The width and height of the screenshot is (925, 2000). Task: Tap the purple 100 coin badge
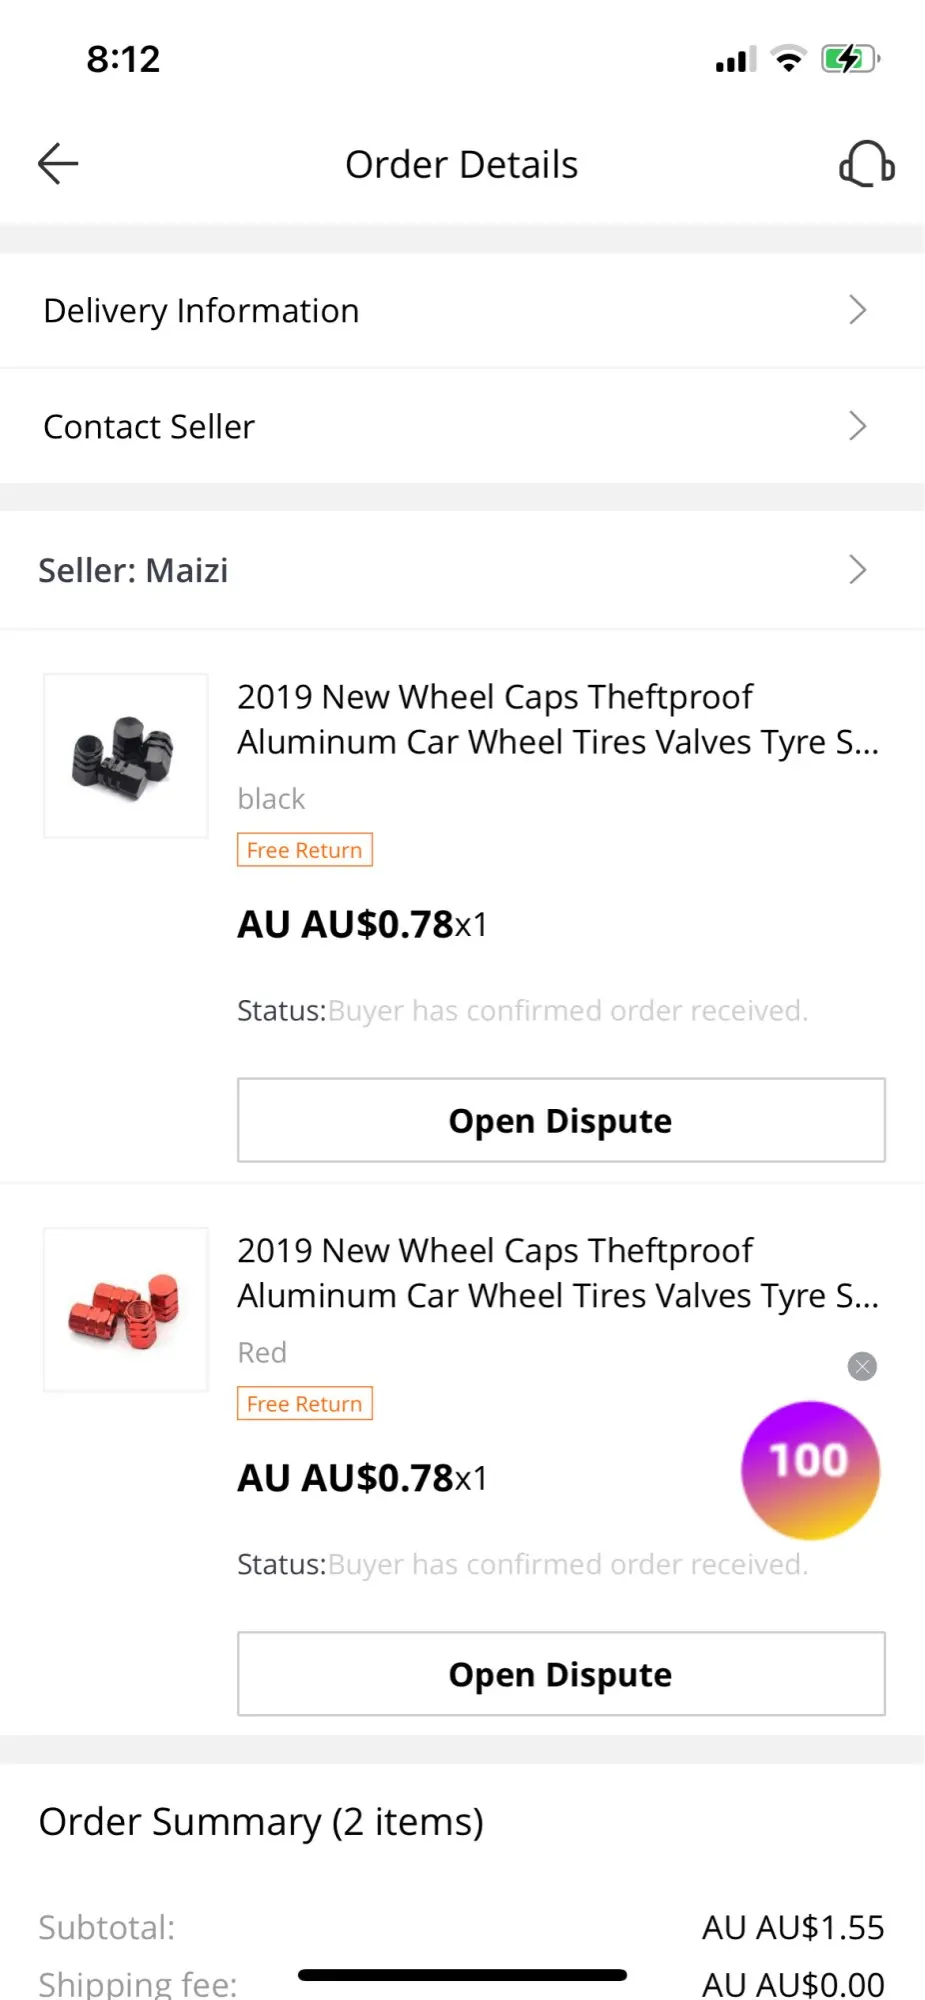(810, 1470)
